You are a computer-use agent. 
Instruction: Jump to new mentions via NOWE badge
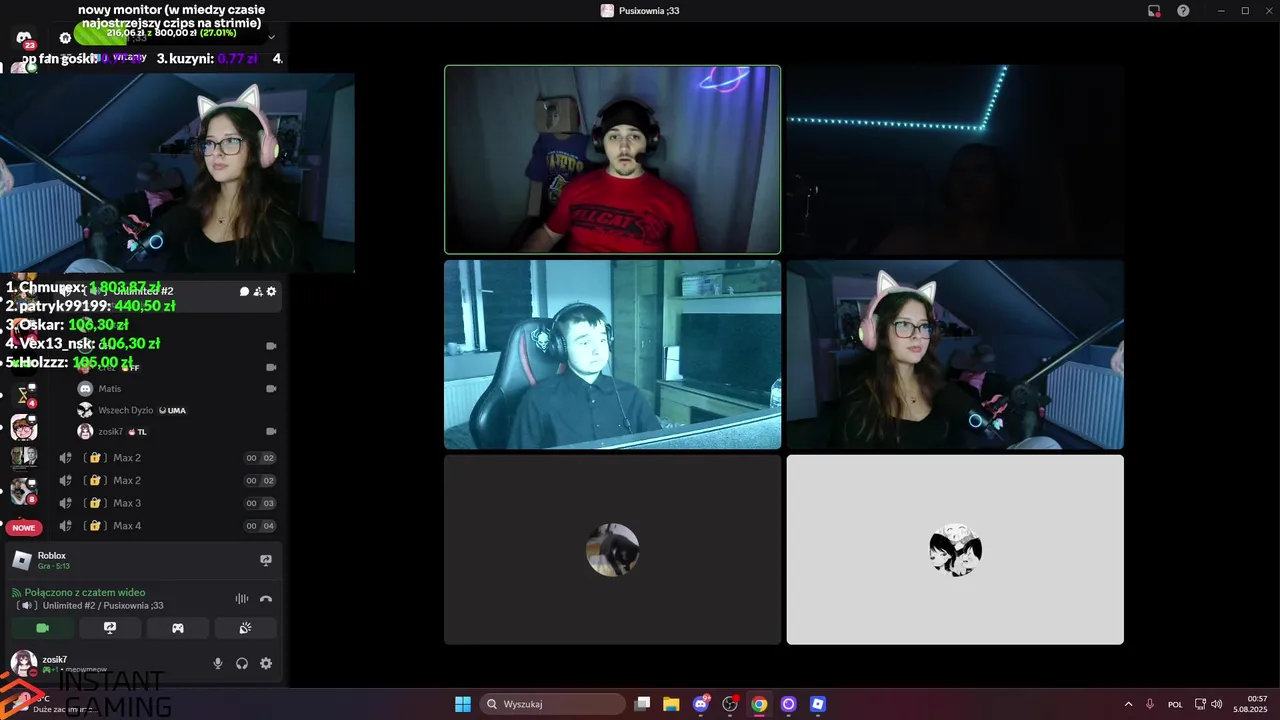[x=24, y=527]
